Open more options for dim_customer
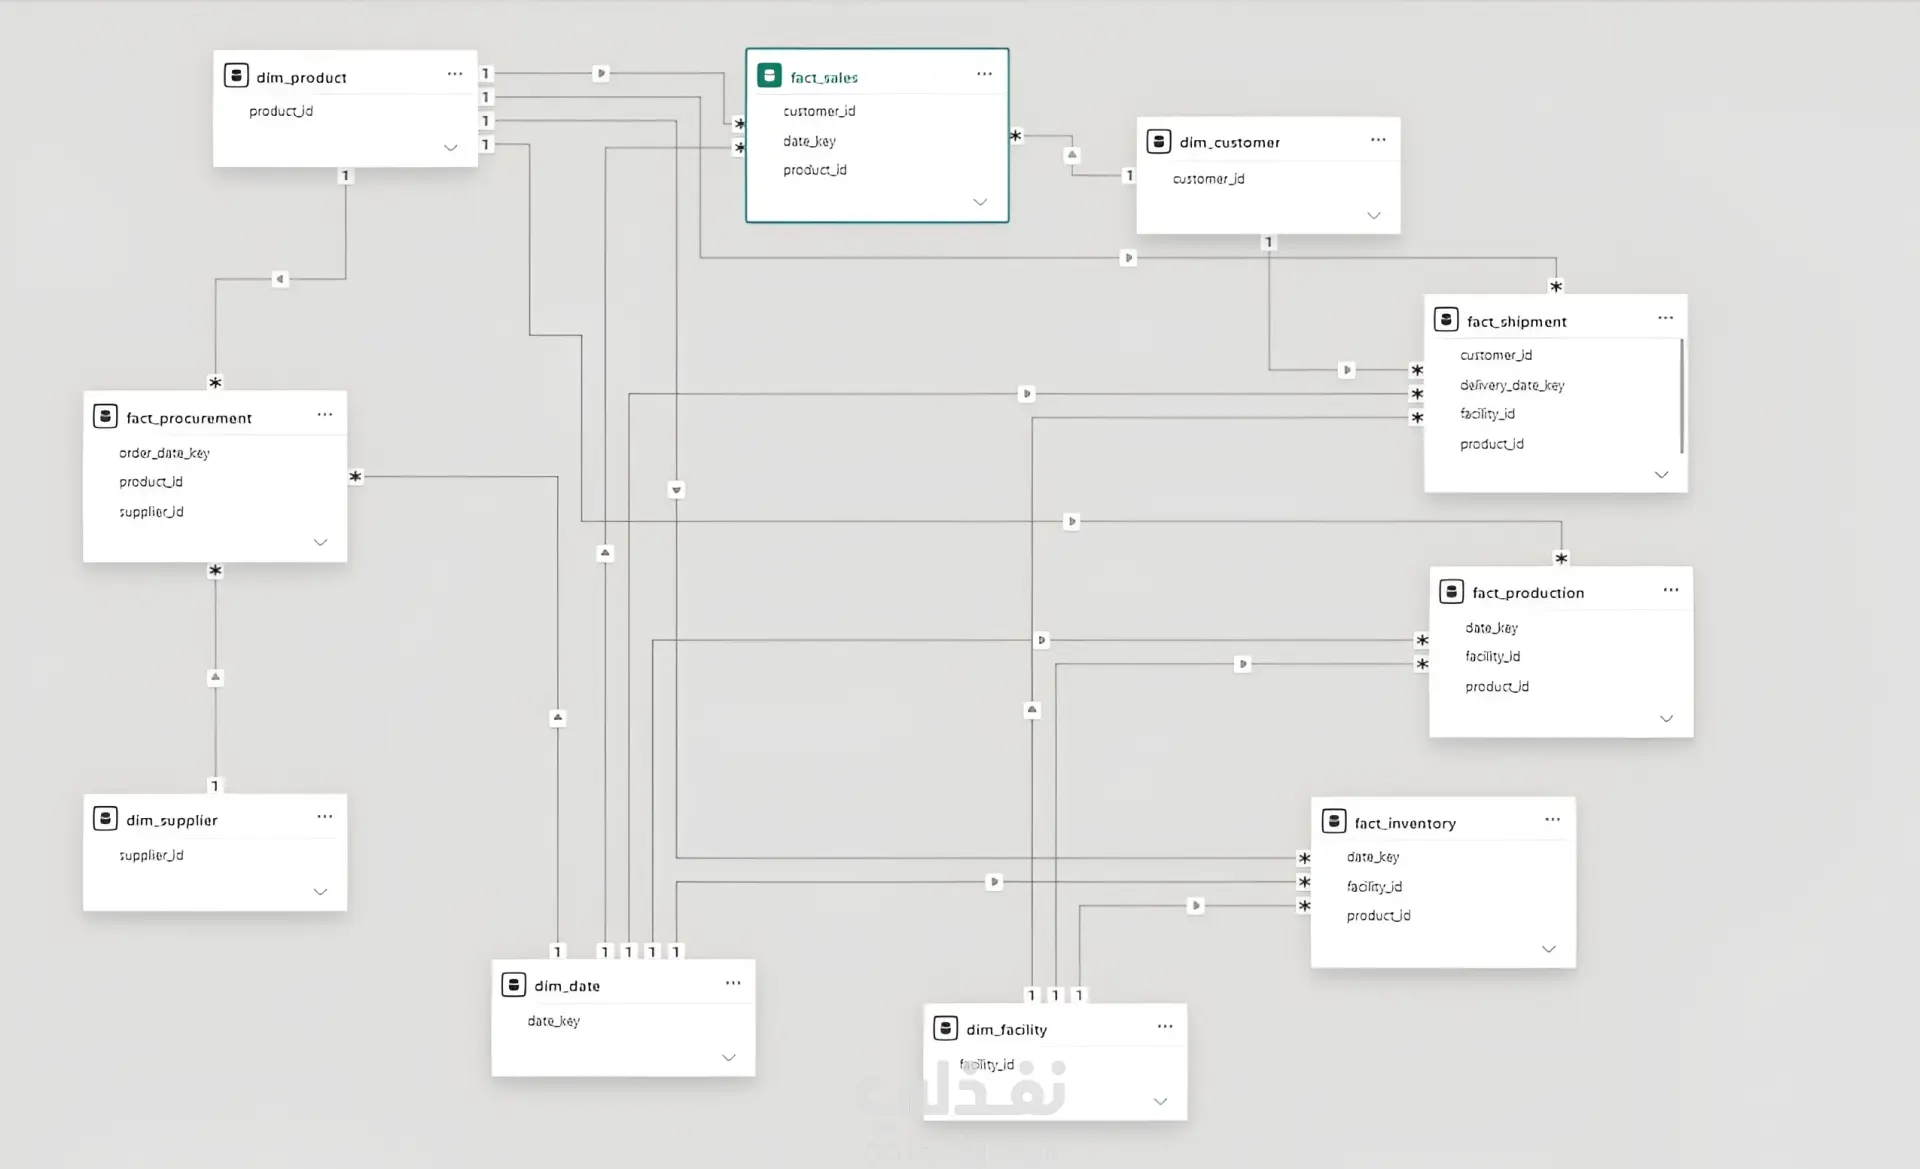The width and height of the screenshot is (1920, 1169). [1378, 140]
